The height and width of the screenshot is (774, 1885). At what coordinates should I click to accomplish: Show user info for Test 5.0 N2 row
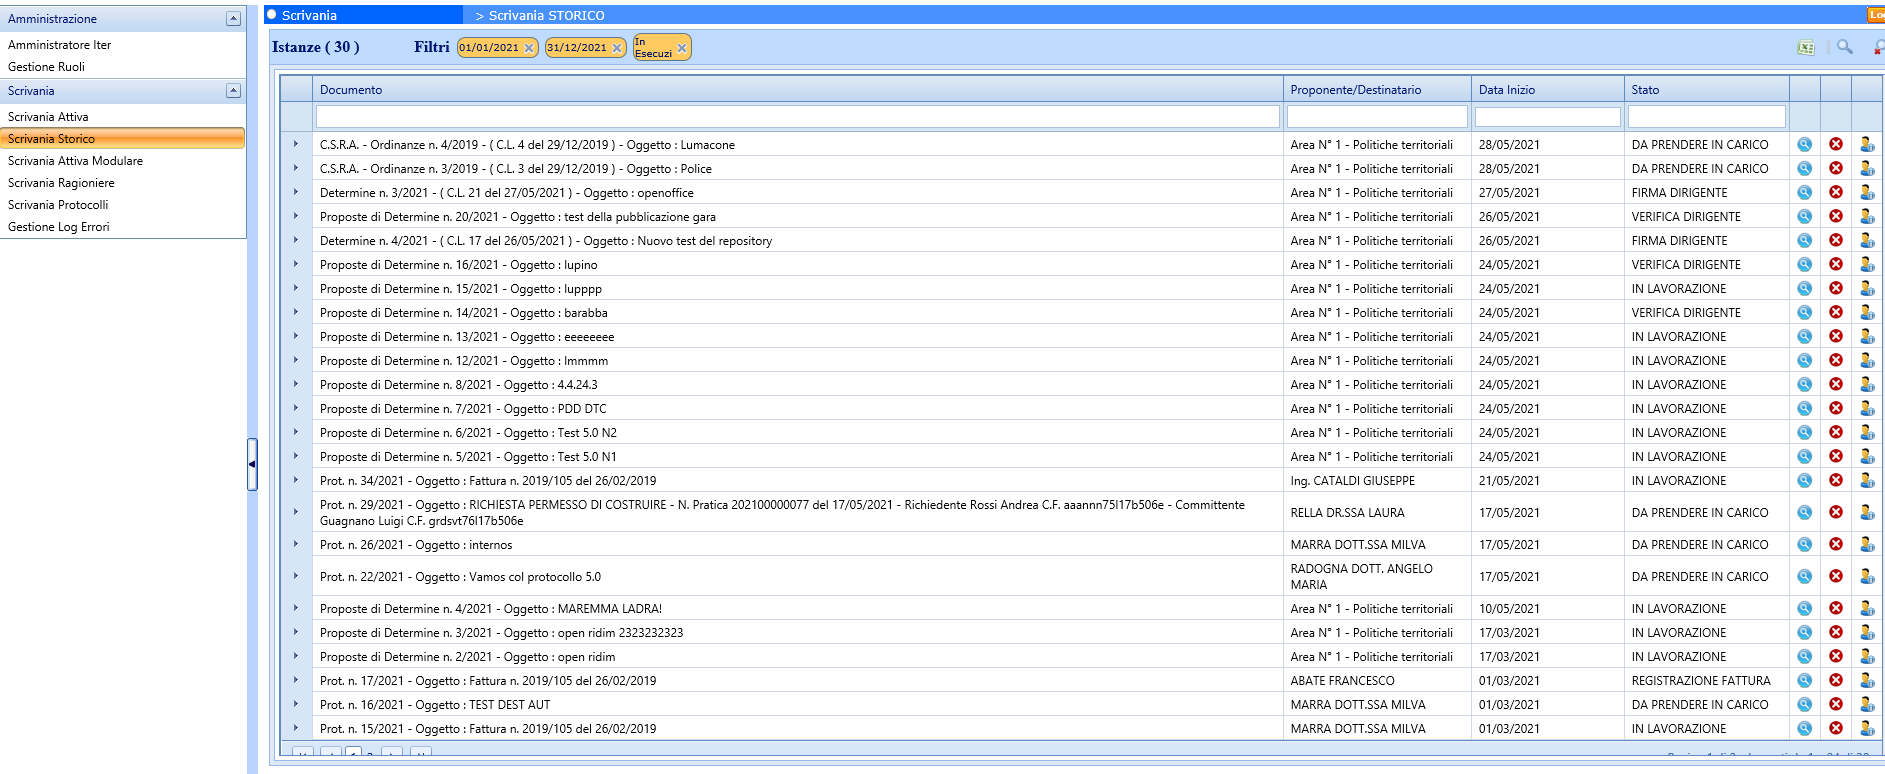tap(1867, 432)
